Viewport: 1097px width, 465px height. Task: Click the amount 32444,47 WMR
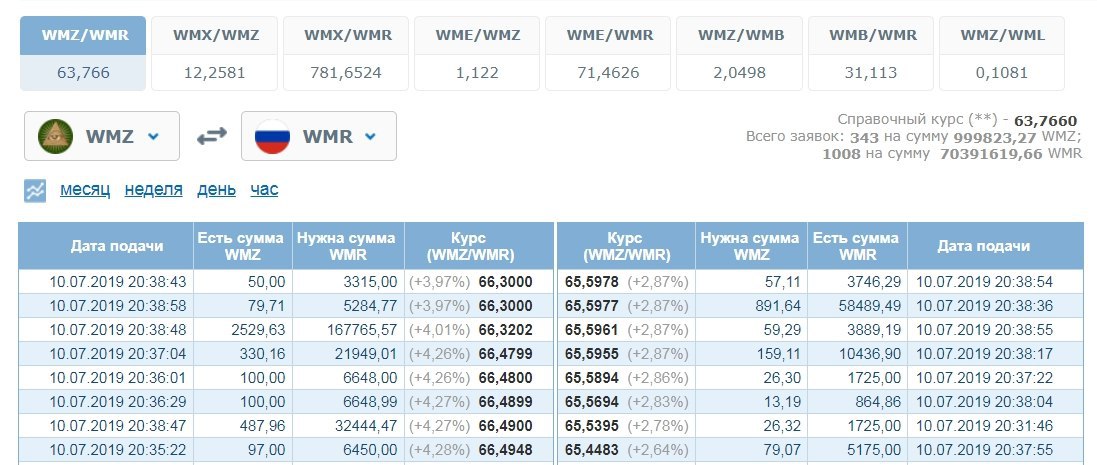click(x=365, y=426)
